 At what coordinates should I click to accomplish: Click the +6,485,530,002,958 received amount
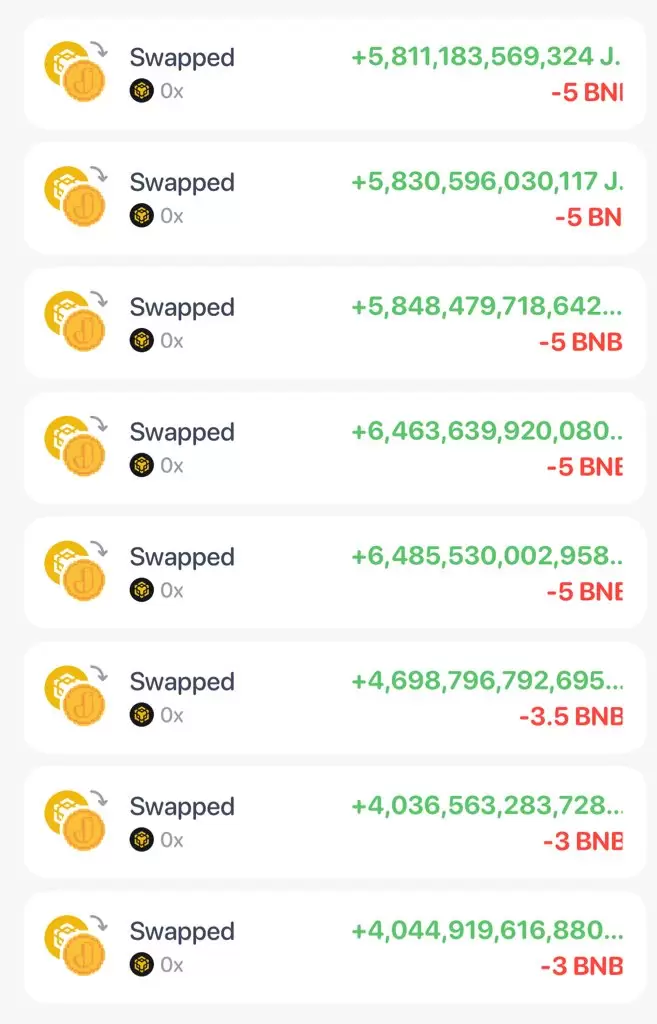click(x=487, y=556)
